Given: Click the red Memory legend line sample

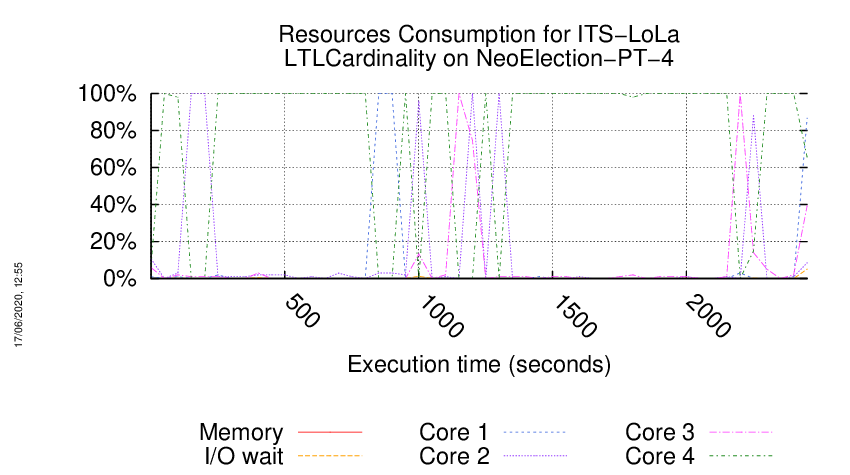Looking at the screenshot, I should [x=330, y=432].
